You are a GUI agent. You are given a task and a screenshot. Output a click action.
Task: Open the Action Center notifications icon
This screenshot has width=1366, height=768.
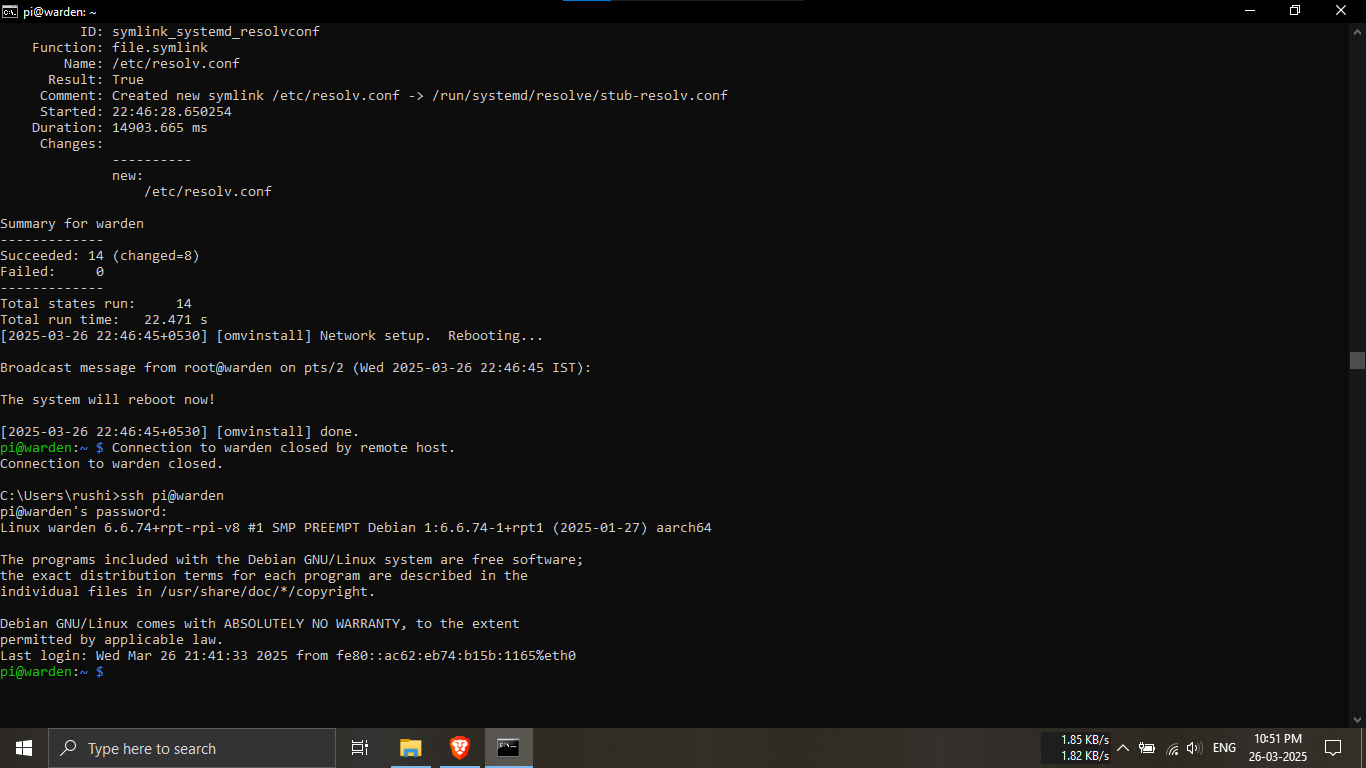(x=1332, y=748)
